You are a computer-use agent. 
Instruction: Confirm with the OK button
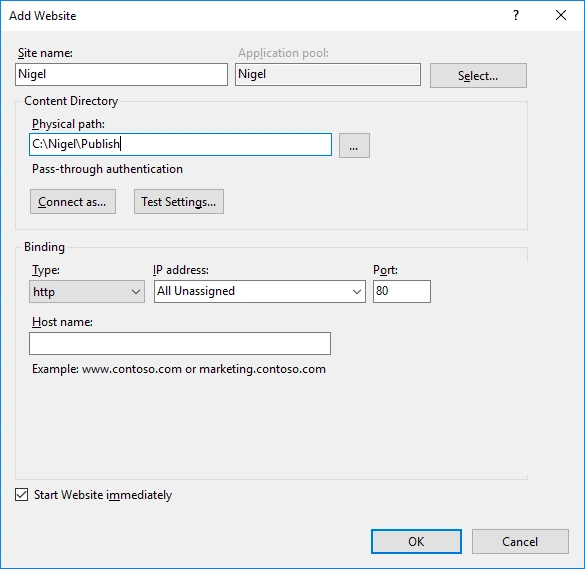(416, 541)
